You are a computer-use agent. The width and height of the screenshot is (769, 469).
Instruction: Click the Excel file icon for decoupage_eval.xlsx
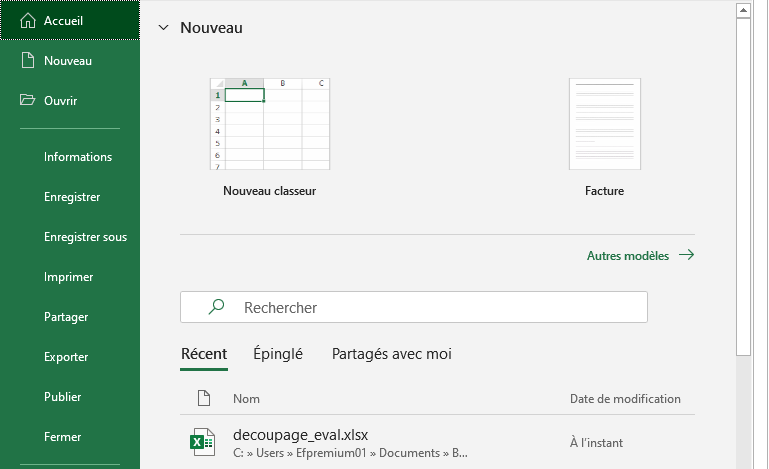(203, 442)
